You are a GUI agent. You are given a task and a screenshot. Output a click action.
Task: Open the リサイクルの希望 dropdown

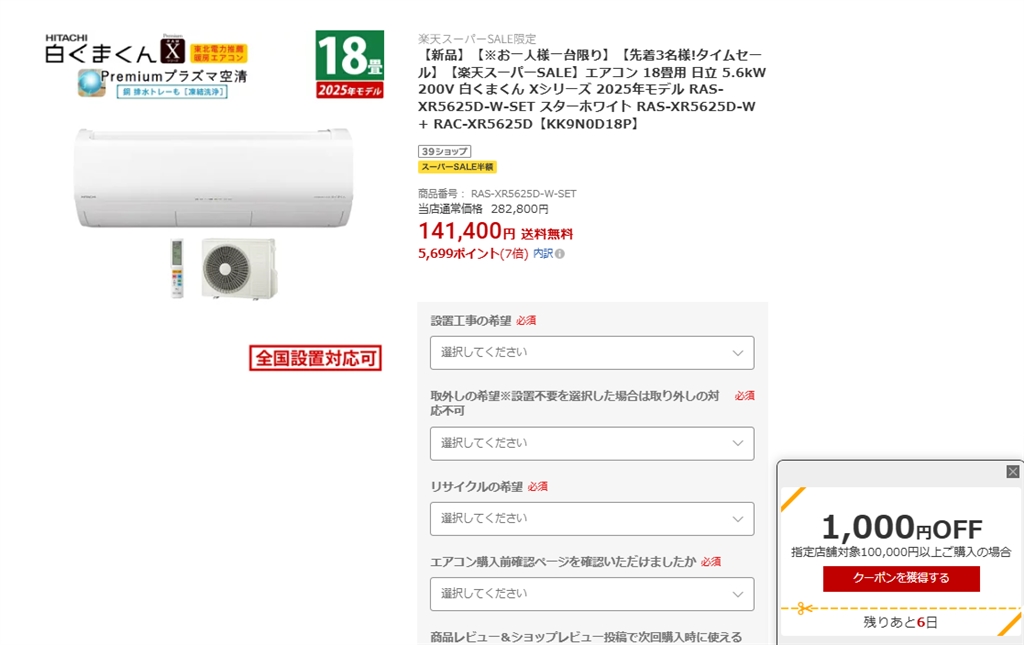coord(592,518)
